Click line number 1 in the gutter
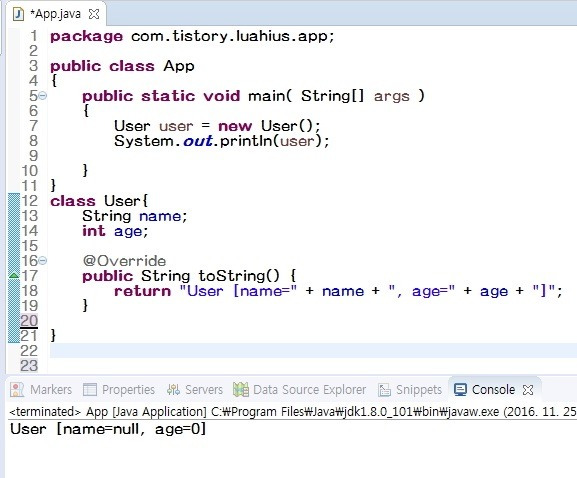Image resolution: width=577 pixels, height=478 pixels. click(x=34, y=36)
